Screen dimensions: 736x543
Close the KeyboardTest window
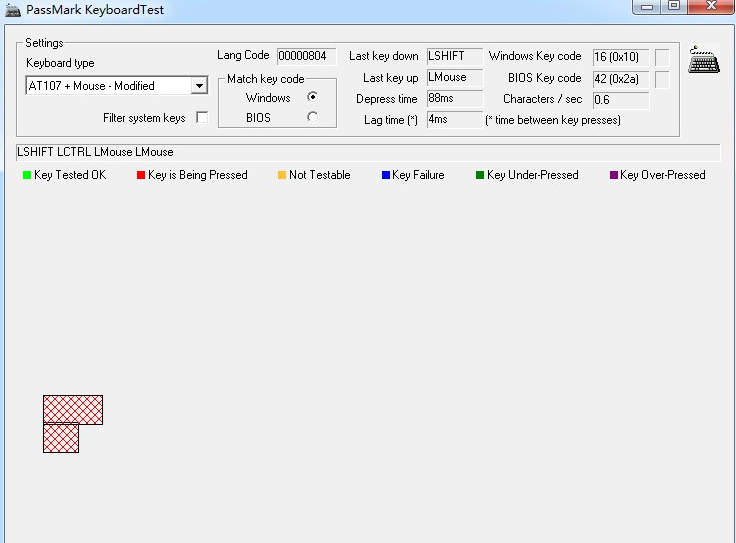tap(711, 7)
